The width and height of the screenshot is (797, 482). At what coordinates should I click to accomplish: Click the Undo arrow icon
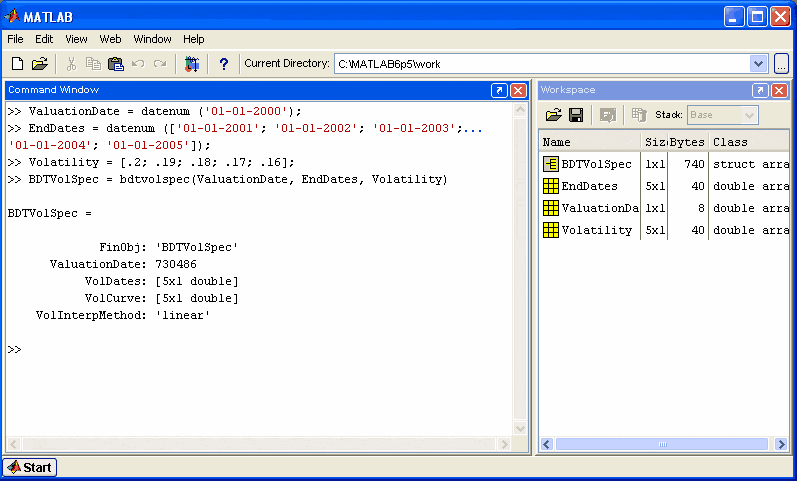tap(138, 64)
